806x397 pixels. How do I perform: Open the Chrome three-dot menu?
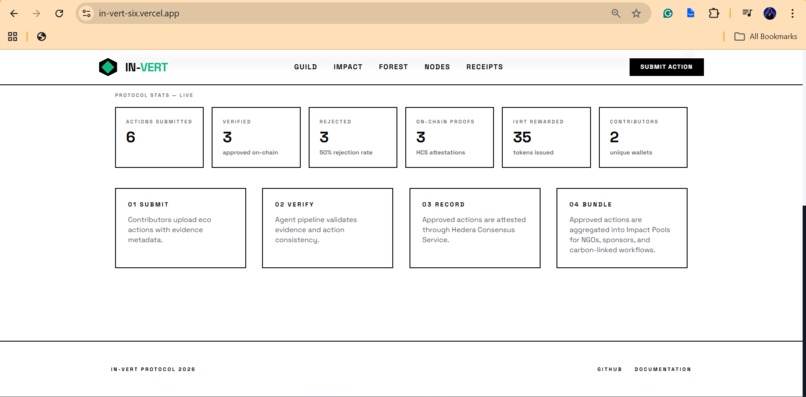[792, 14]
